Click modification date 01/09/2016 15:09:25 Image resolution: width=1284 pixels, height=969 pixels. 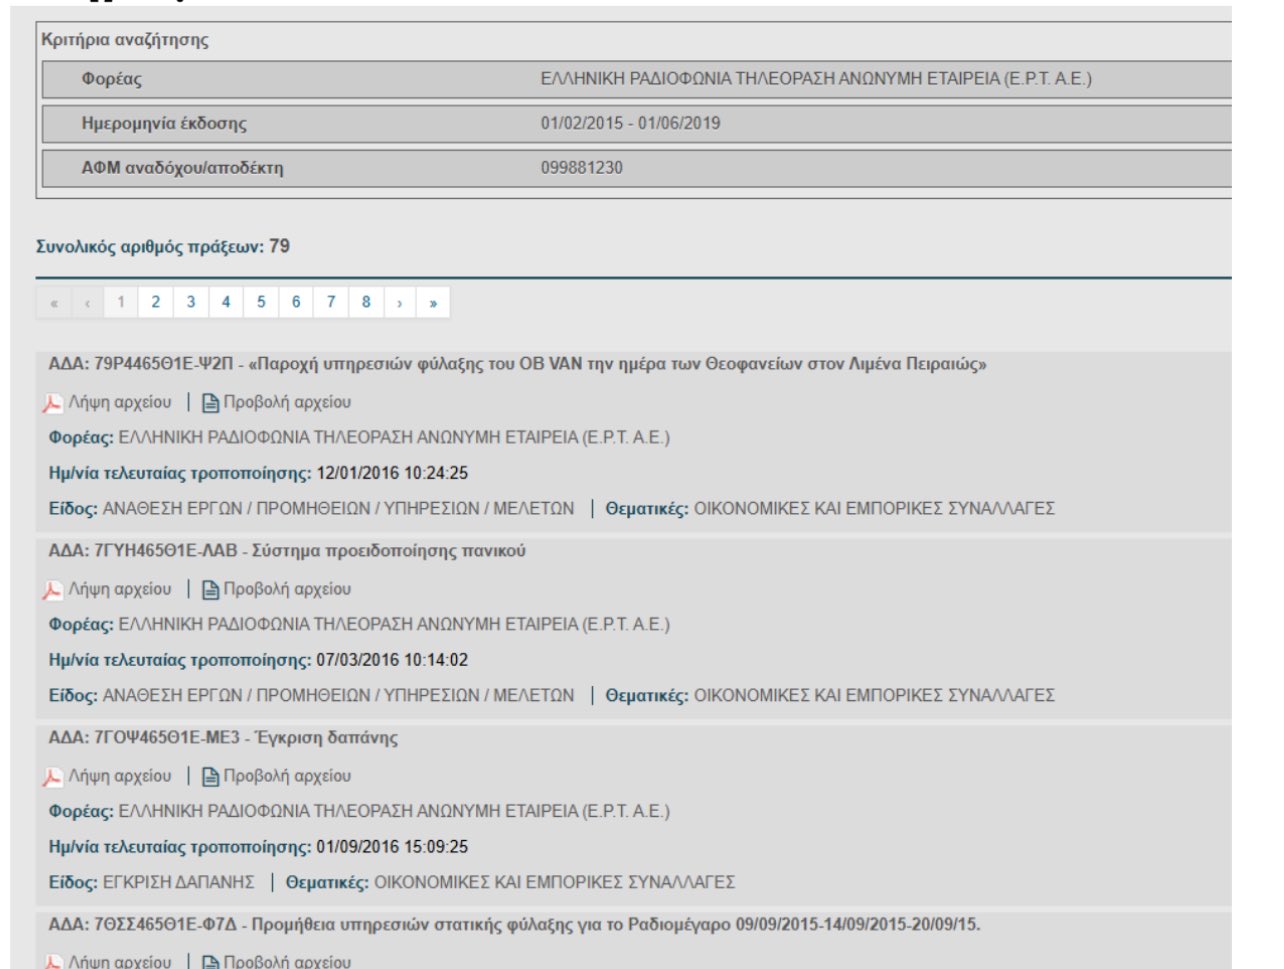pos(392,847)
